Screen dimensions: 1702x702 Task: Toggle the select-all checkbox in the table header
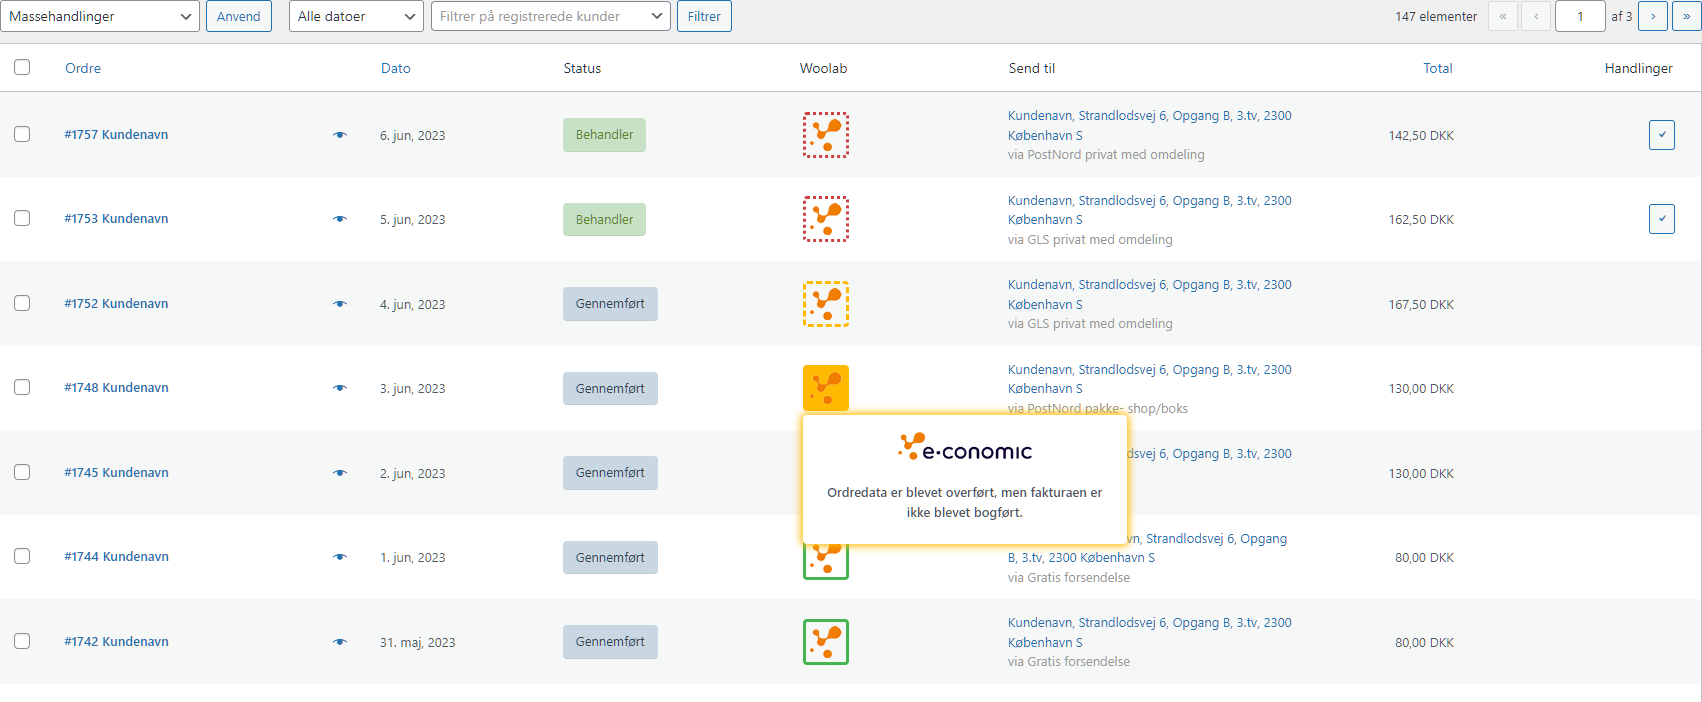pyautogui.click(x=22, y=67)
